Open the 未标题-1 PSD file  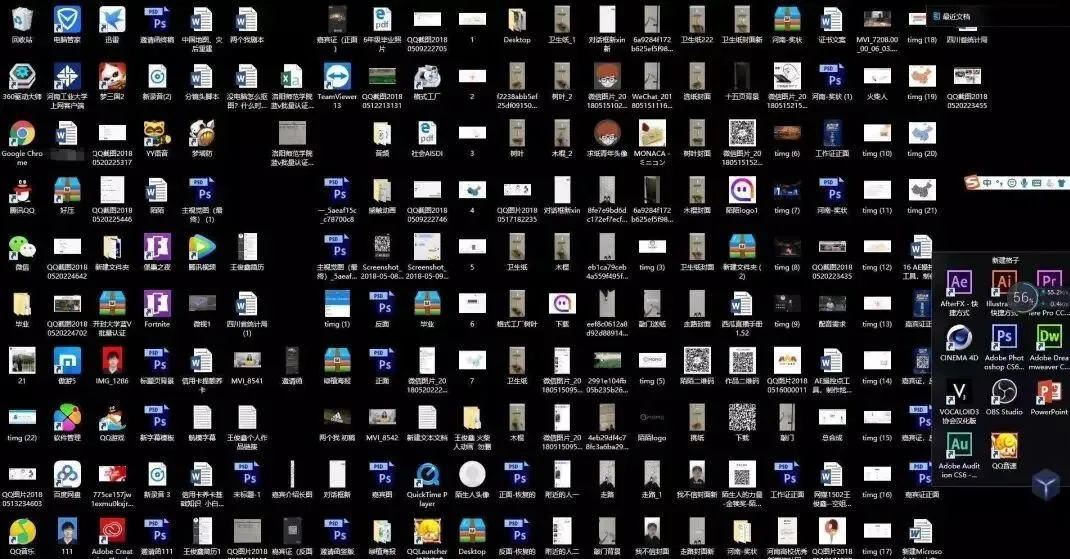click(247, 474)
